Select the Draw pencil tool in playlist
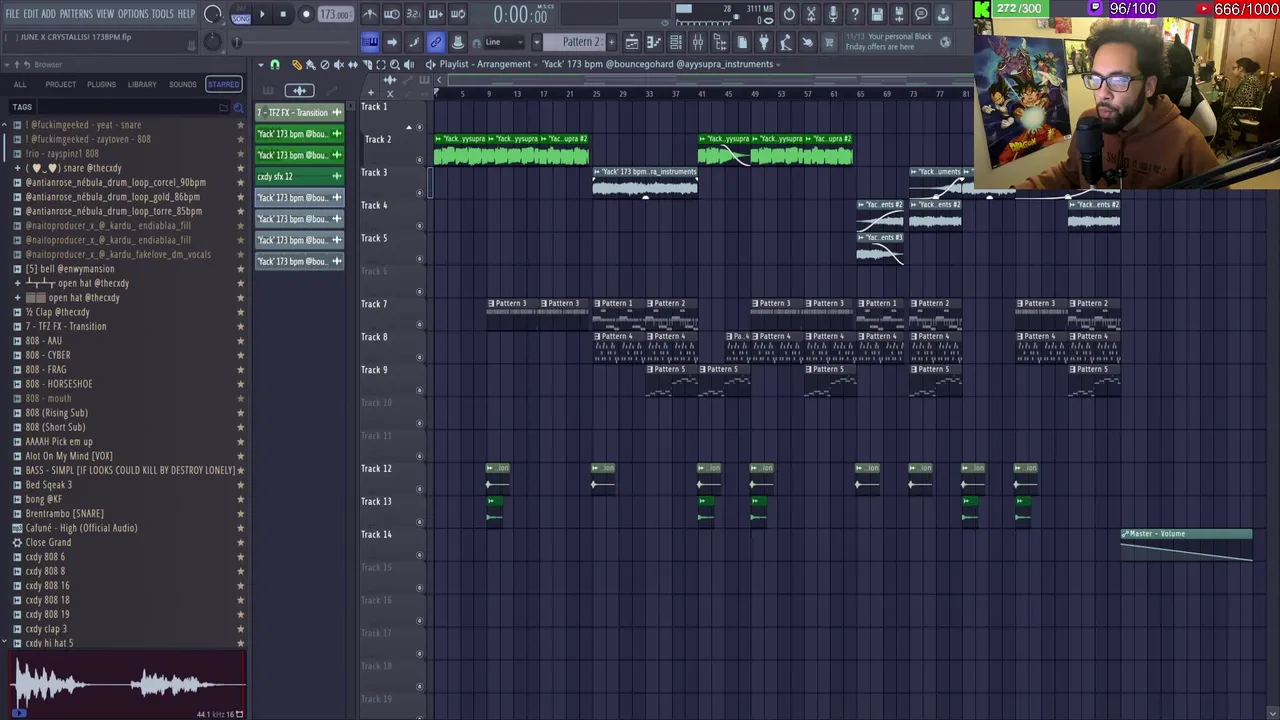 tap(297, 65)
